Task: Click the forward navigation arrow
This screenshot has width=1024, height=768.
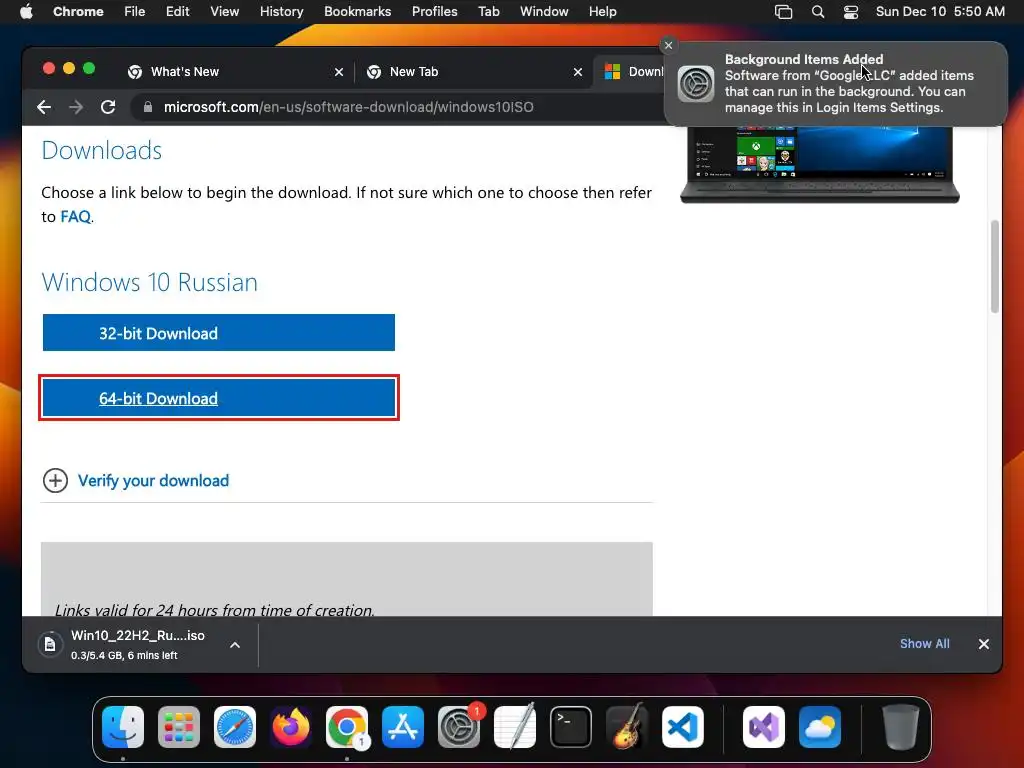Action: coord(76,107)
